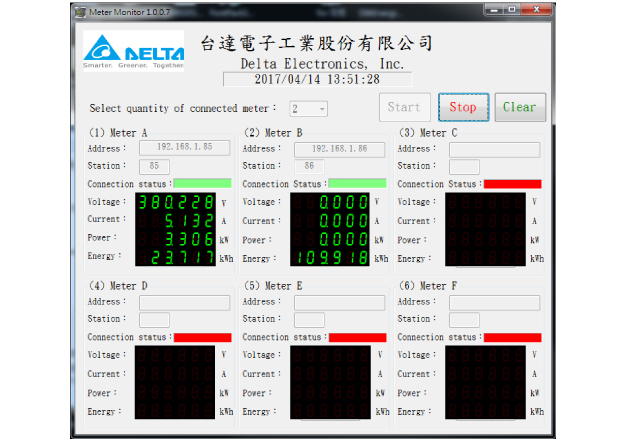The height and width of the screenshot is (439, 620).
Task: Stop the meter monitoring
Action: 463,107
